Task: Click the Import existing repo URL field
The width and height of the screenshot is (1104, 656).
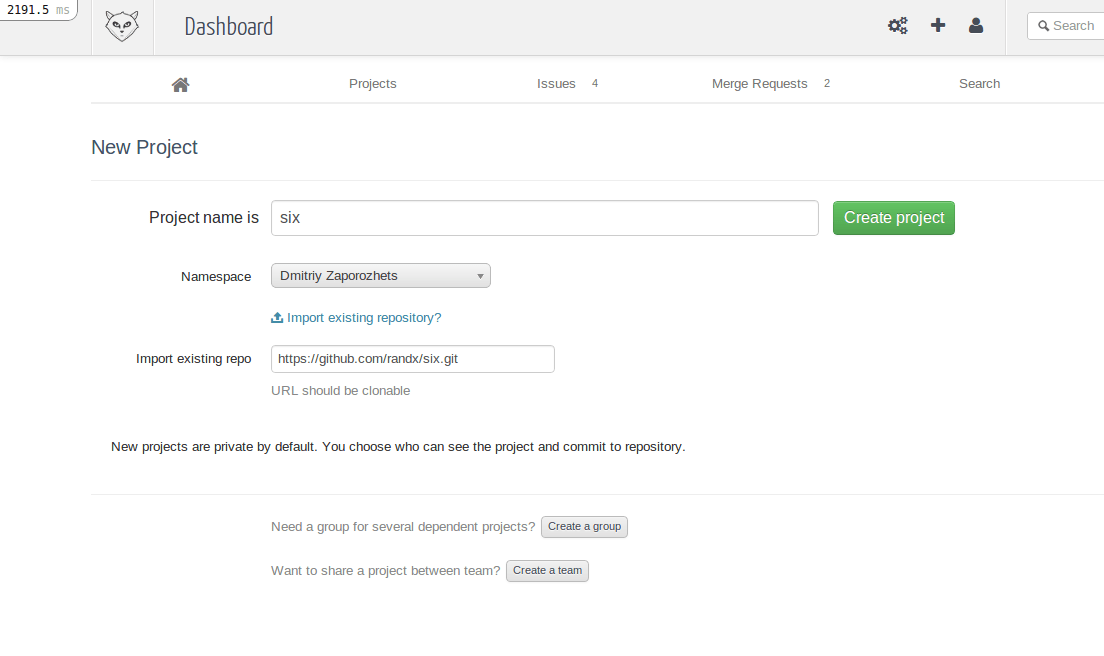Action: [412, 359]
